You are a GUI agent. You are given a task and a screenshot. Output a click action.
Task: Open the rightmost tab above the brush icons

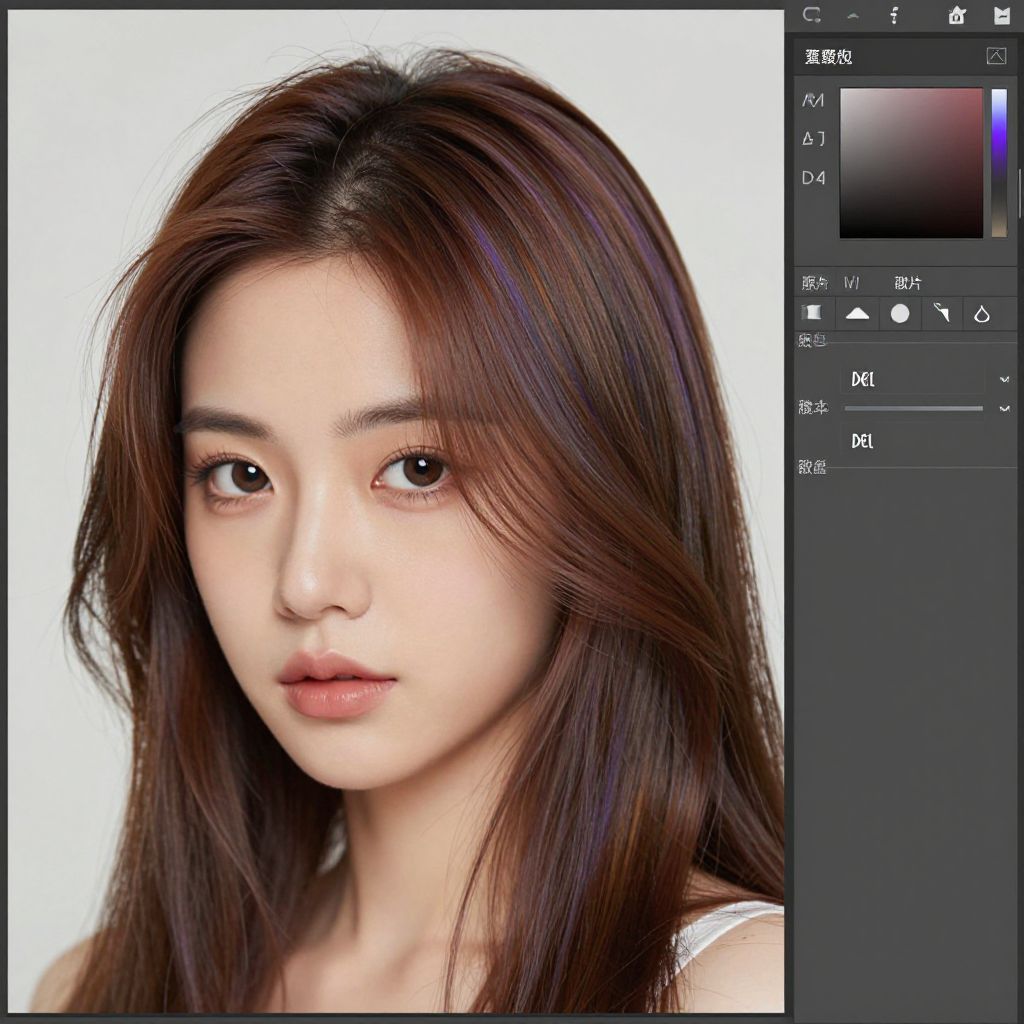(908, 283)
